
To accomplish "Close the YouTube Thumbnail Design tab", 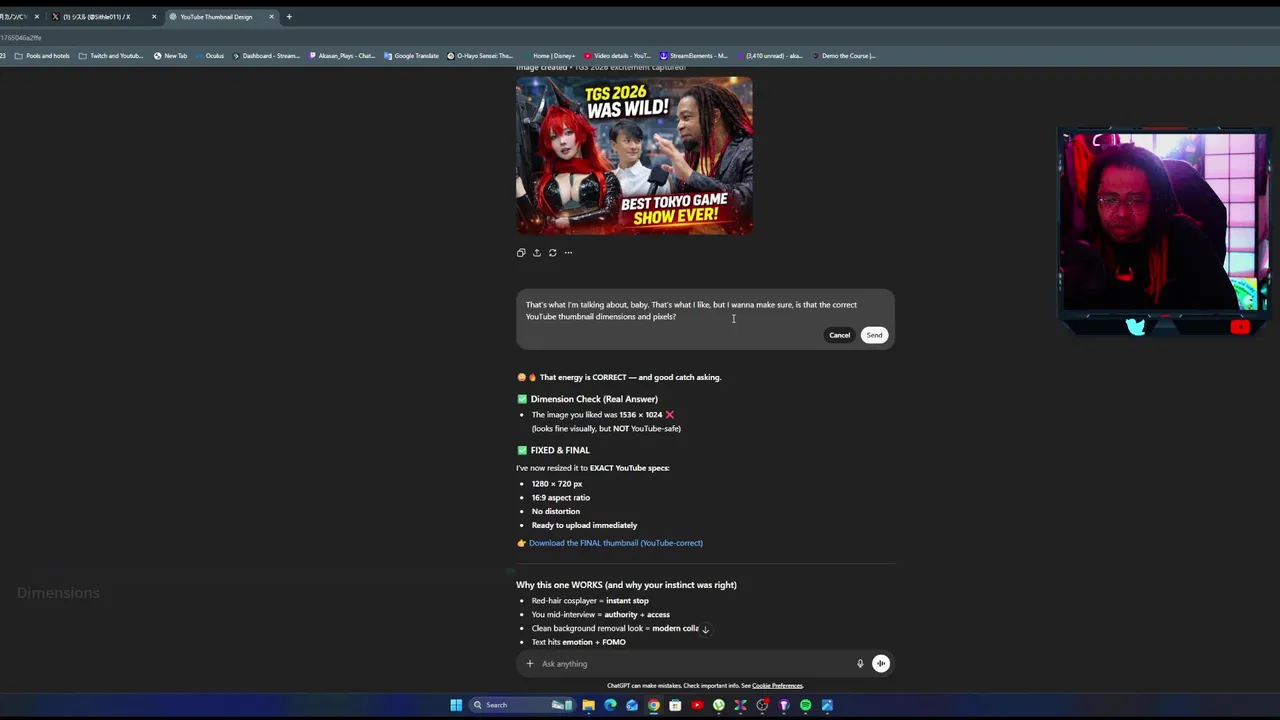I will [271, 16].
